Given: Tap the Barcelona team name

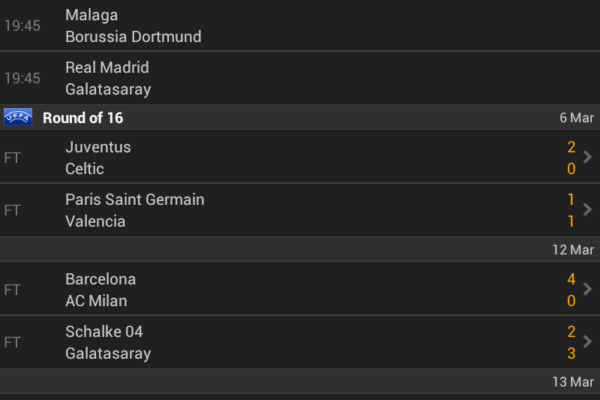Looking at the screenshot, I should coord(100,279).
